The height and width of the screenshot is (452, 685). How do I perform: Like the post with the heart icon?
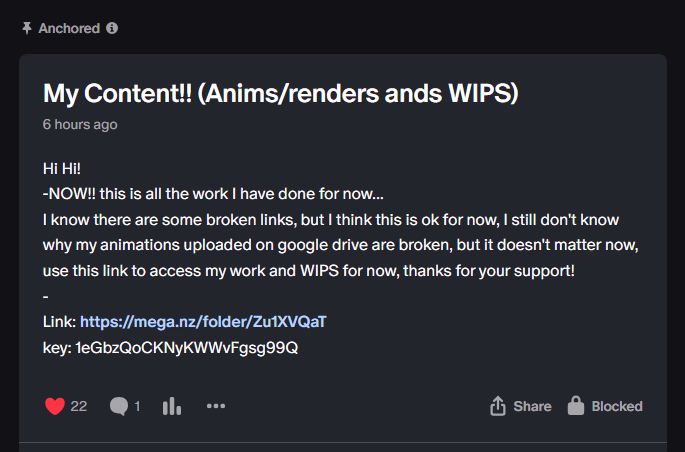pyautogui.click(x=55, y=406)
